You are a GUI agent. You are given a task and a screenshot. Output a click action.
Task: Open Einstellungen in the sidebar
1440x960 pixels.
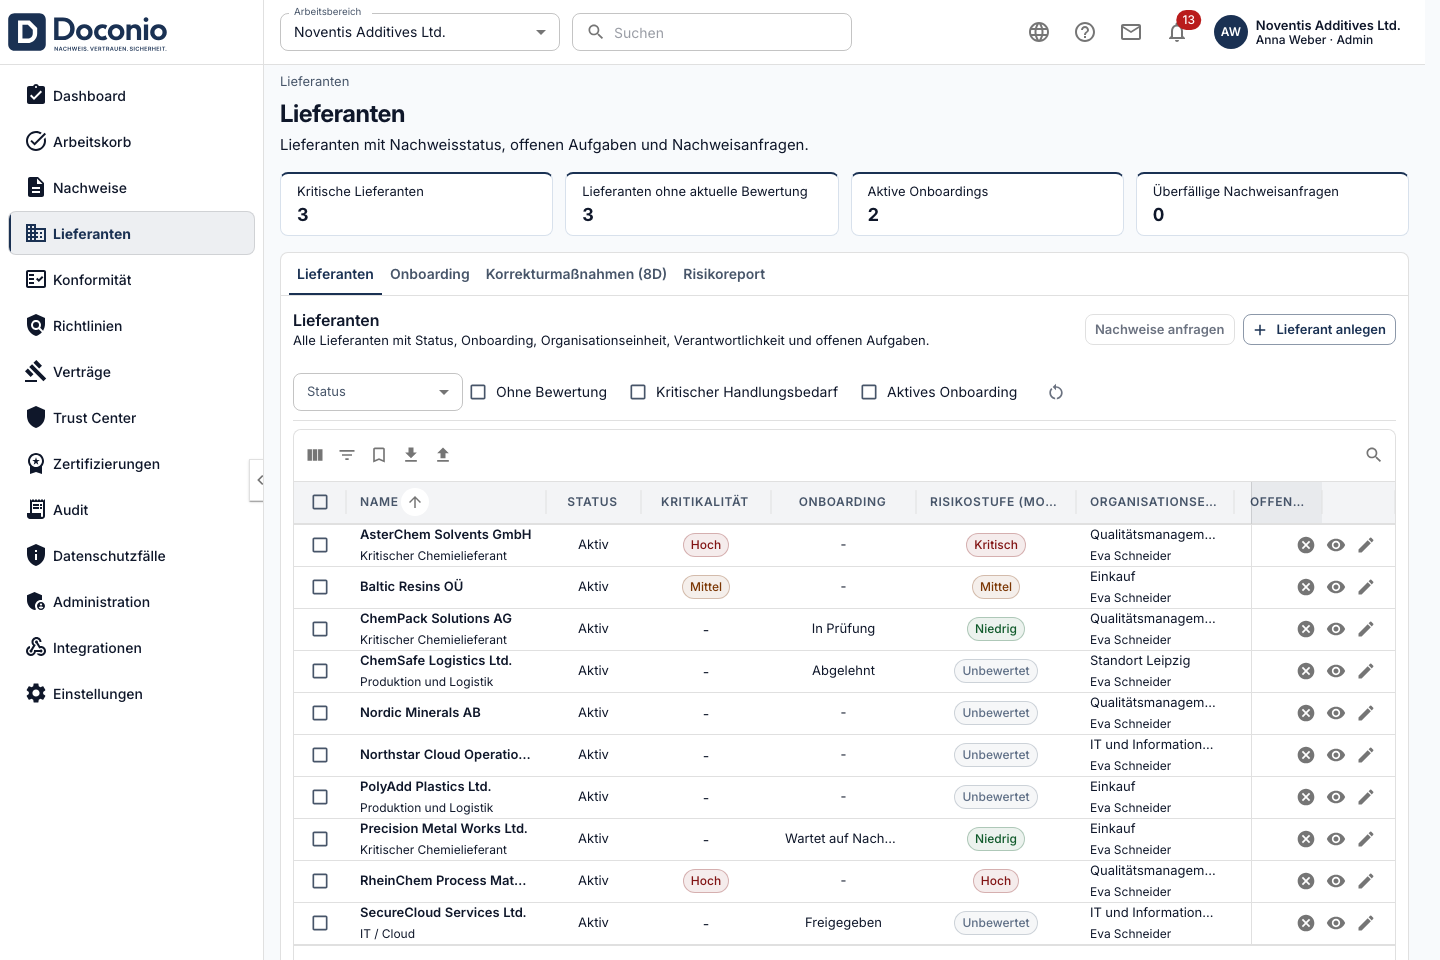[x=132, y=694]
